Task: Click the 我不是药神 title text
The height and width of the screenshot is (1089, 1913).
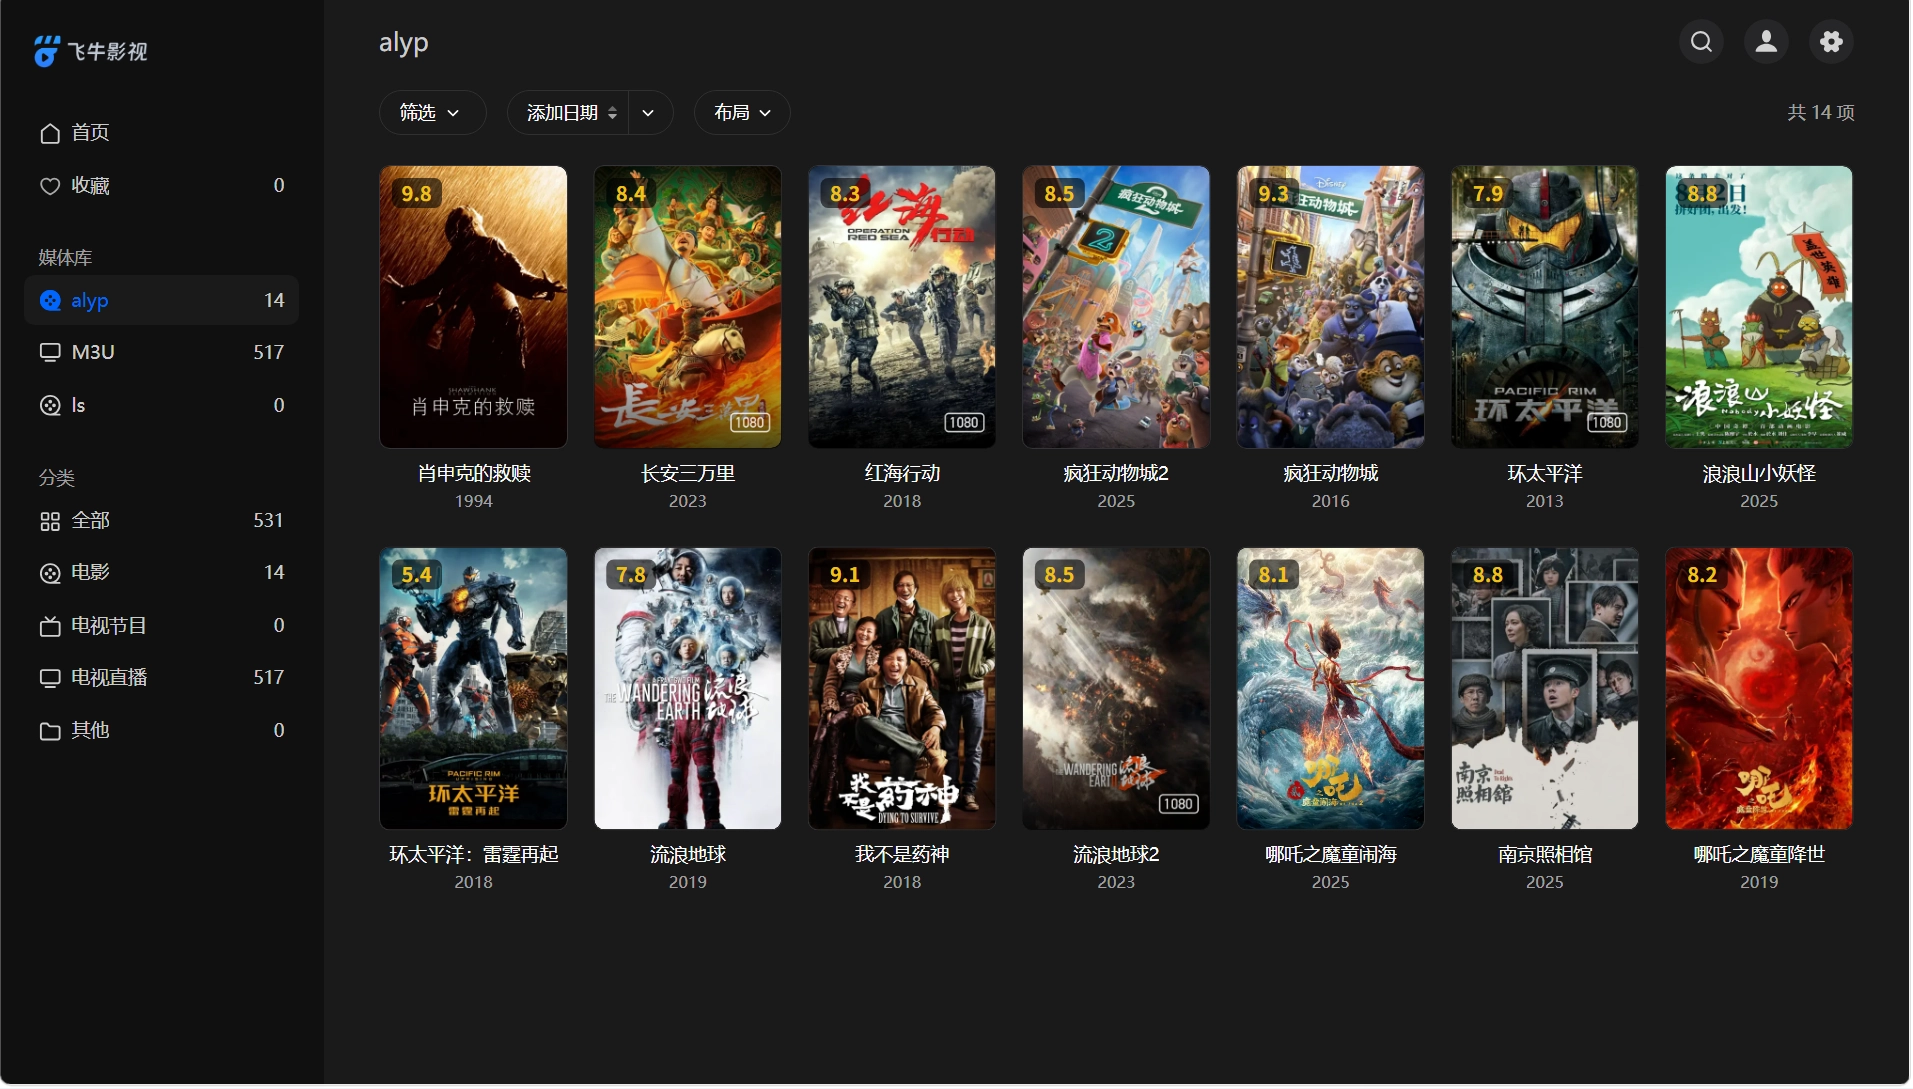Action: click(902, 855)
